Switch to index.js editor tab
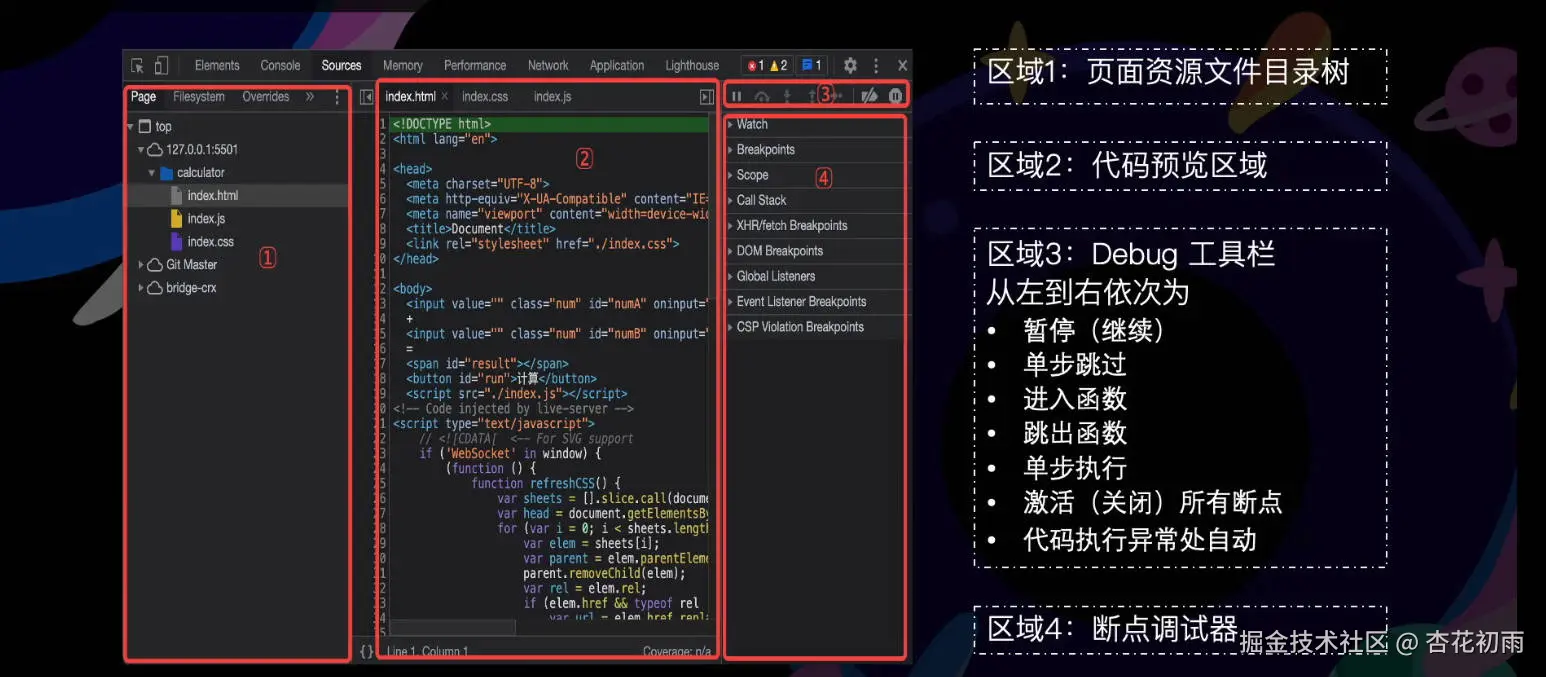Image resolution: width=1546 pixels, height=677 pixels. click(x=553, y=97)
